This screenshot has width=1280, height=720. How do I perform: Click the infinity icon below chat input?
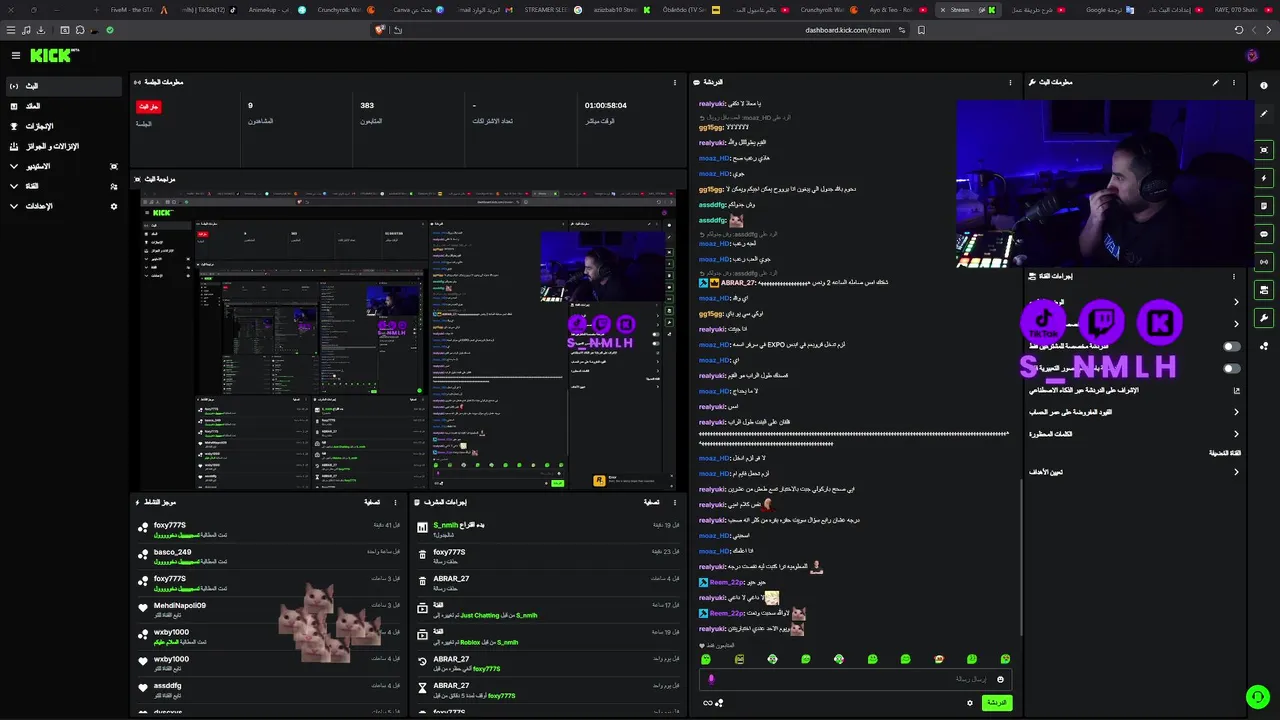tap(708, 703)
